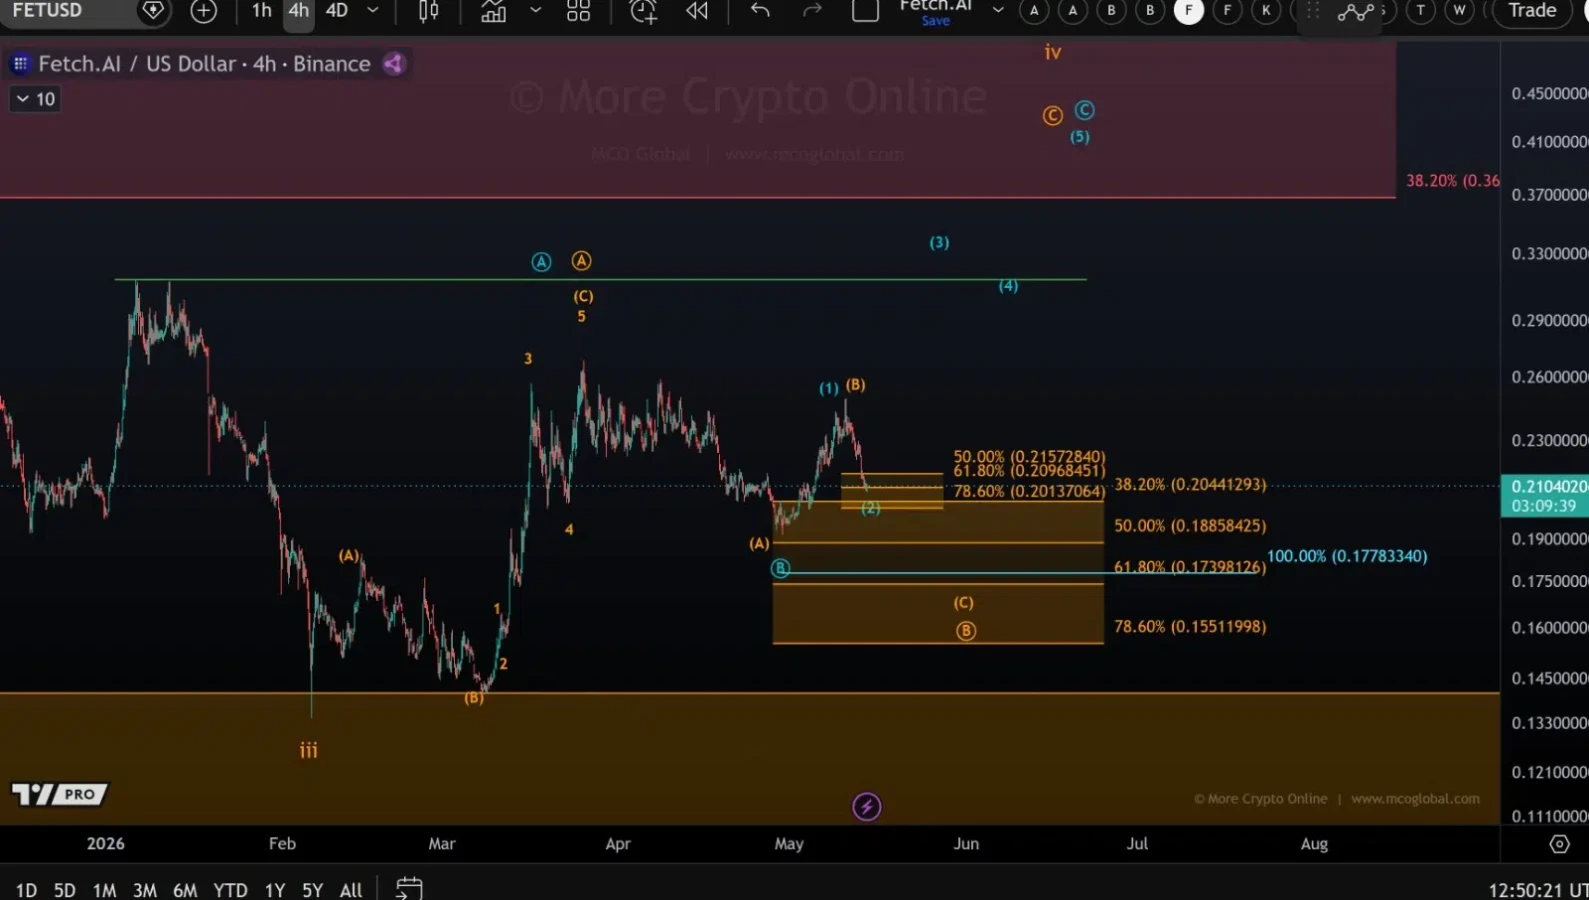Select the first B quick-access circle
Viewport: 1589px width, 900px height.
tap(1111, 11)
